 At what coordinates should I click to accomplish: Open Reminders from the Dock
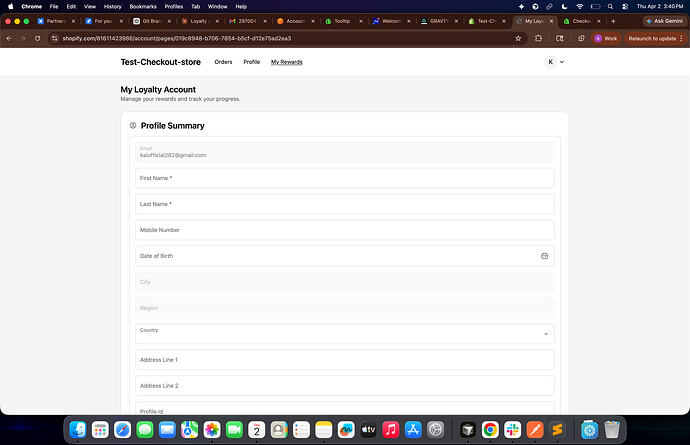click(301, 430)
